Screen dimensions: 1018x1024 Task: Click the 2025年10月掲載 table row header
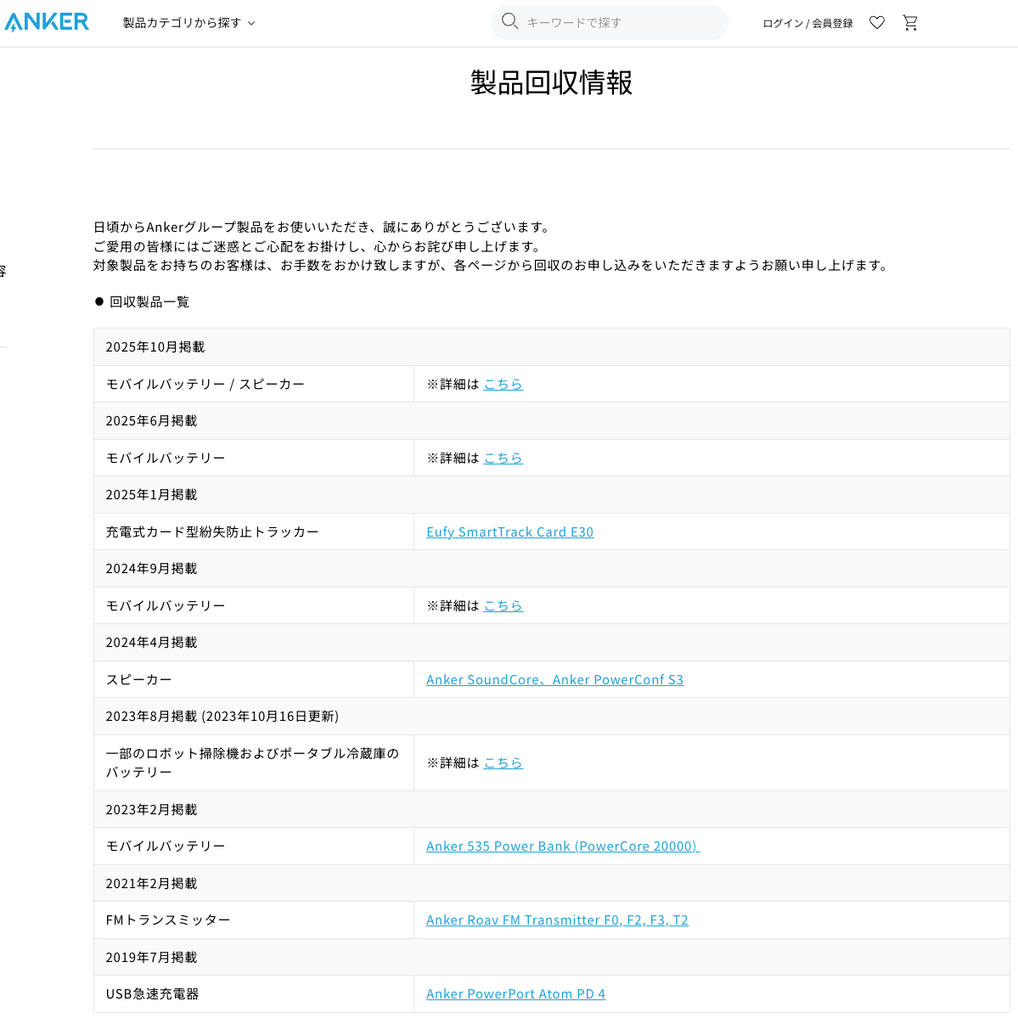click(x=155, y=347)
